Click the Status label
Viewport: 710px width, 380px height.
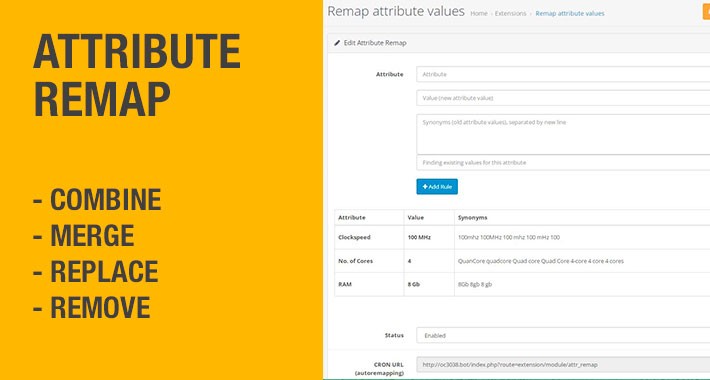point(394,336)
